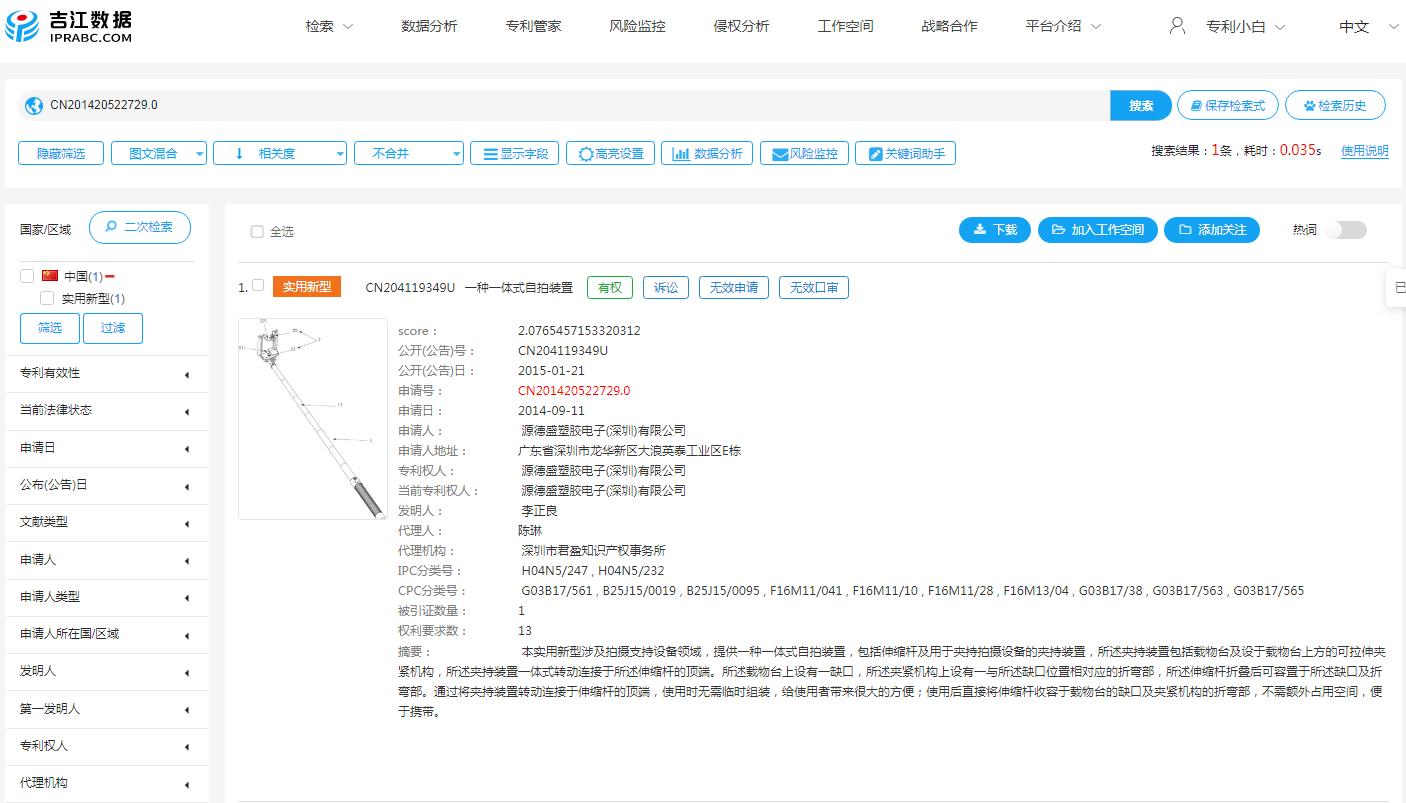Expand the 专利有效性 filter section
Viewport: 1406px width, 803px height.
click(106, 373)
